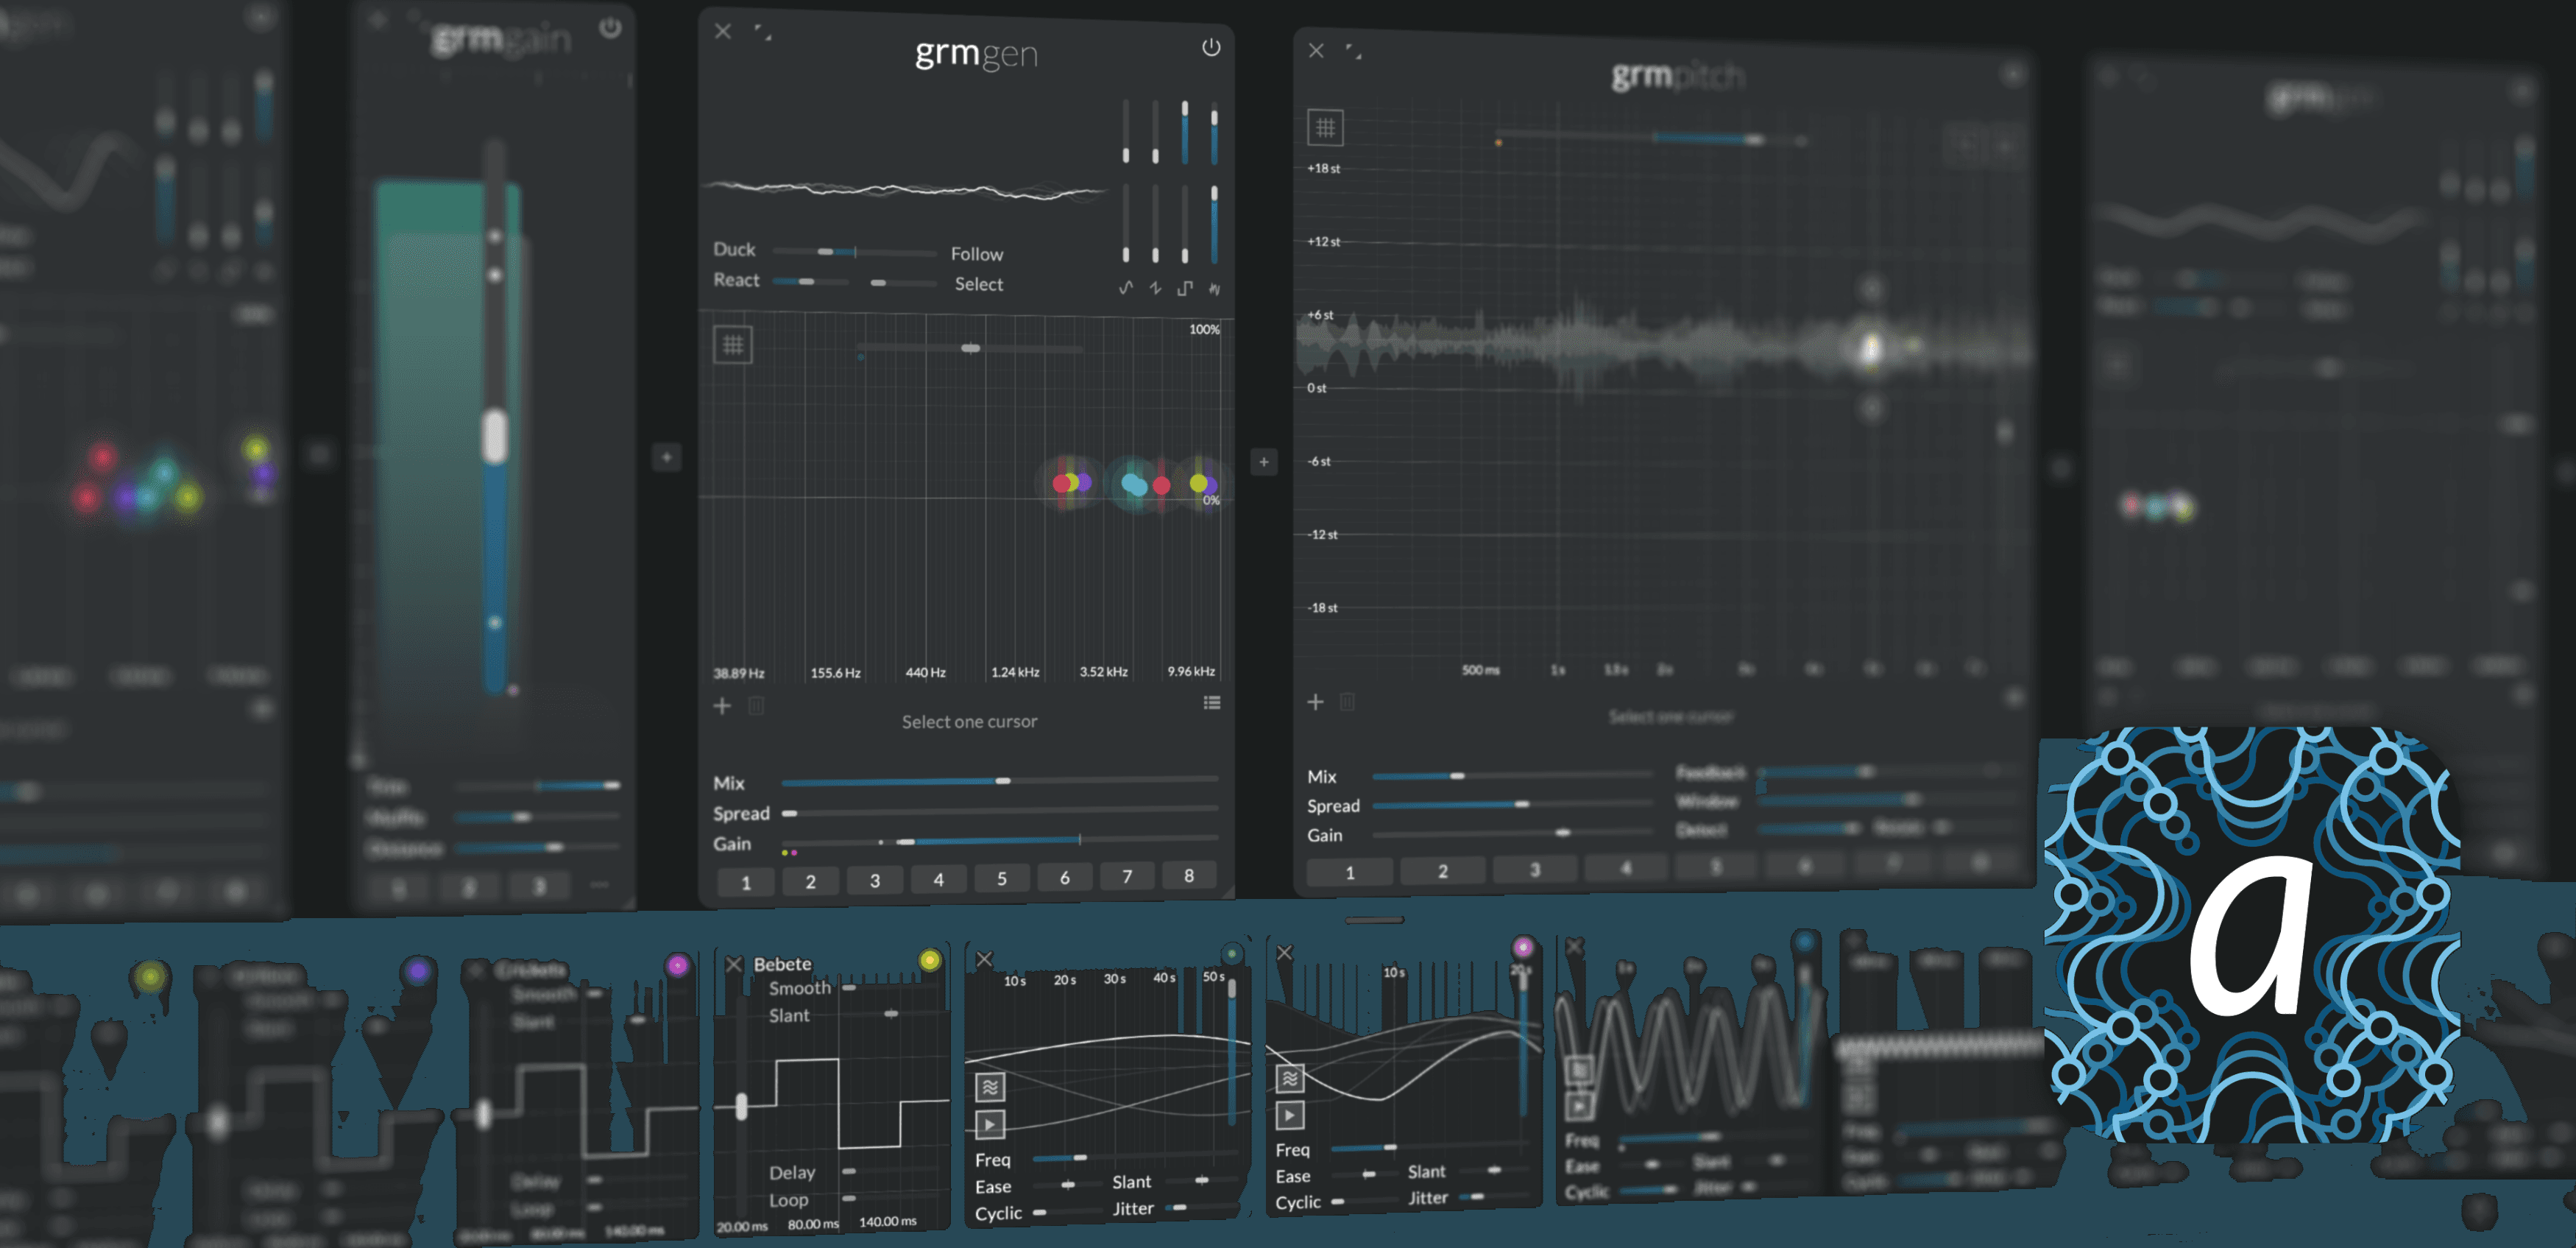Viewport: 2576px width, 1248px height.
Task: Select the sawtooth waveform icon in grmgen
Action: click(x=1155, y=288)
